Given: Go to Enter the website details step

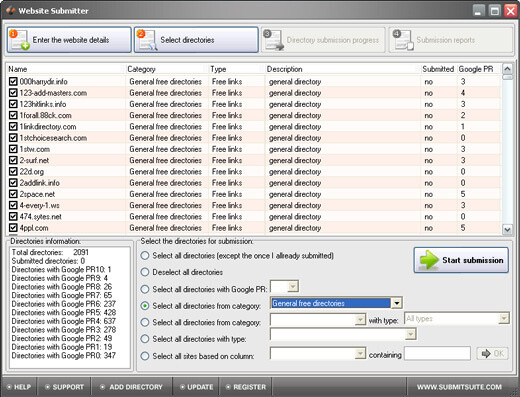Looking at the screenshot, I should tap(69, 40).
